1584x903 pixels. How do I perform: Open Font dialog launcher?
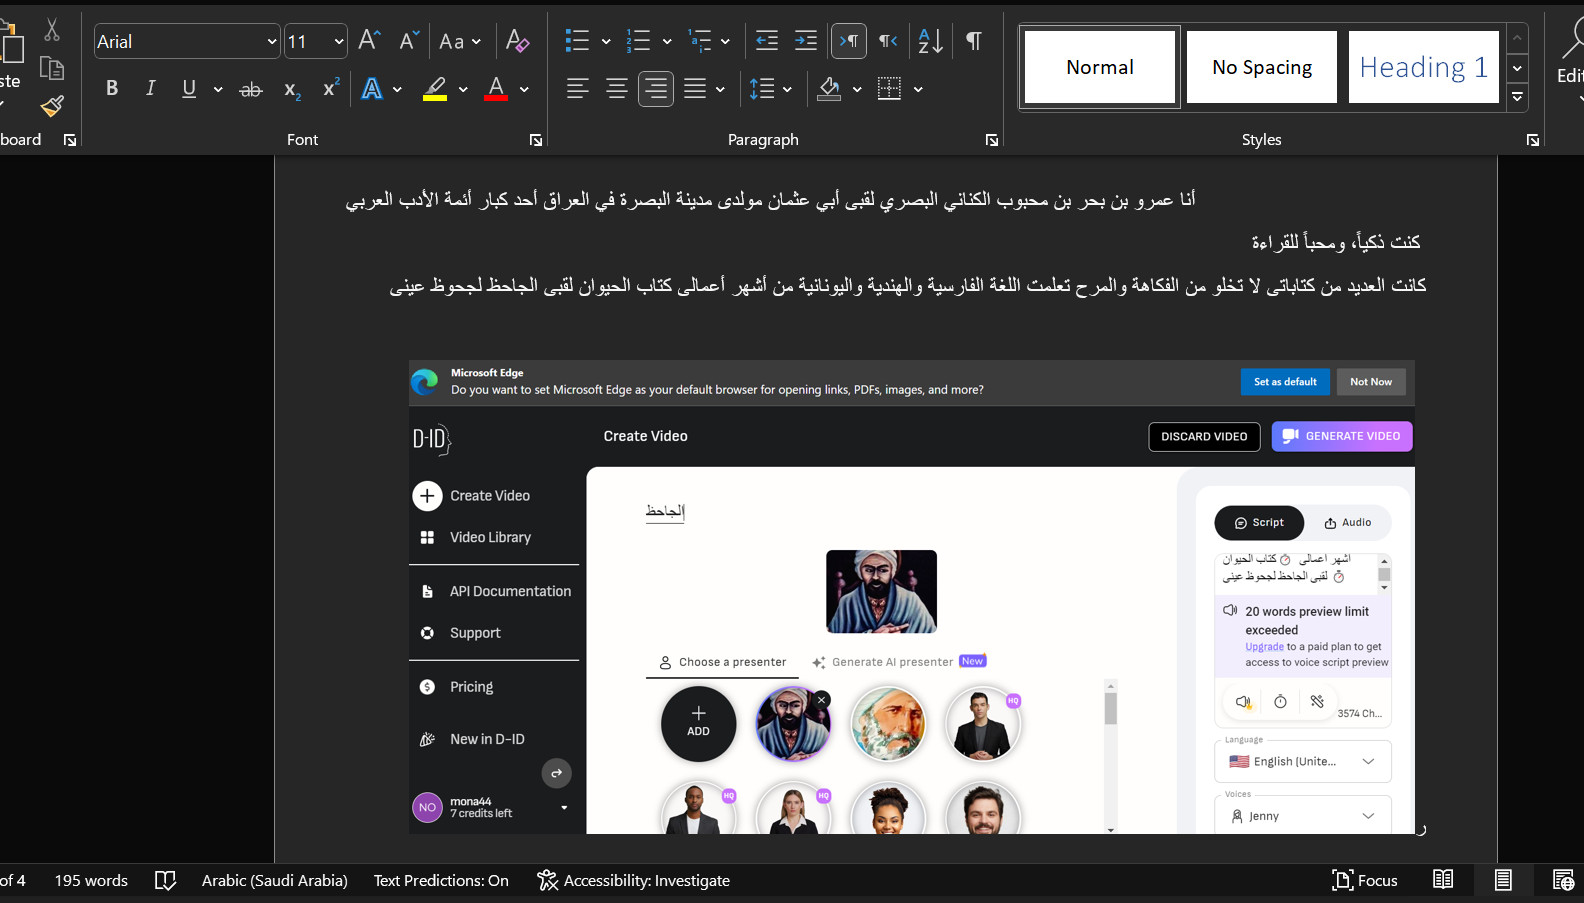536,140
